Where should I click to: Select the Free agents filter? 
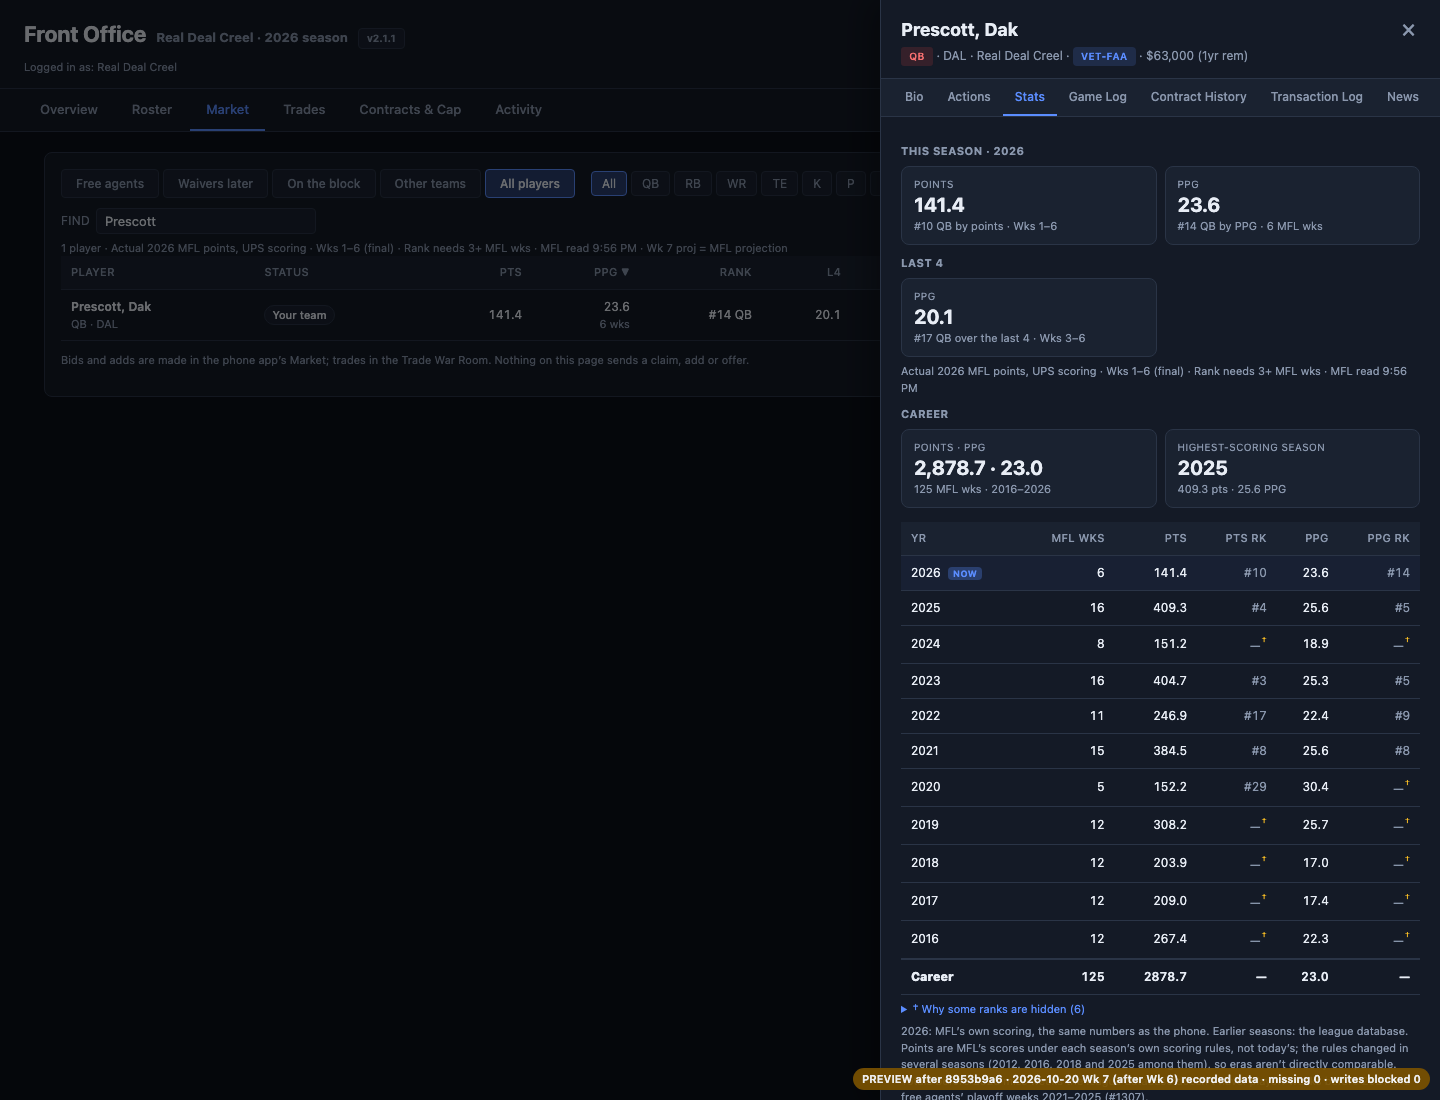tap(110, 184)
